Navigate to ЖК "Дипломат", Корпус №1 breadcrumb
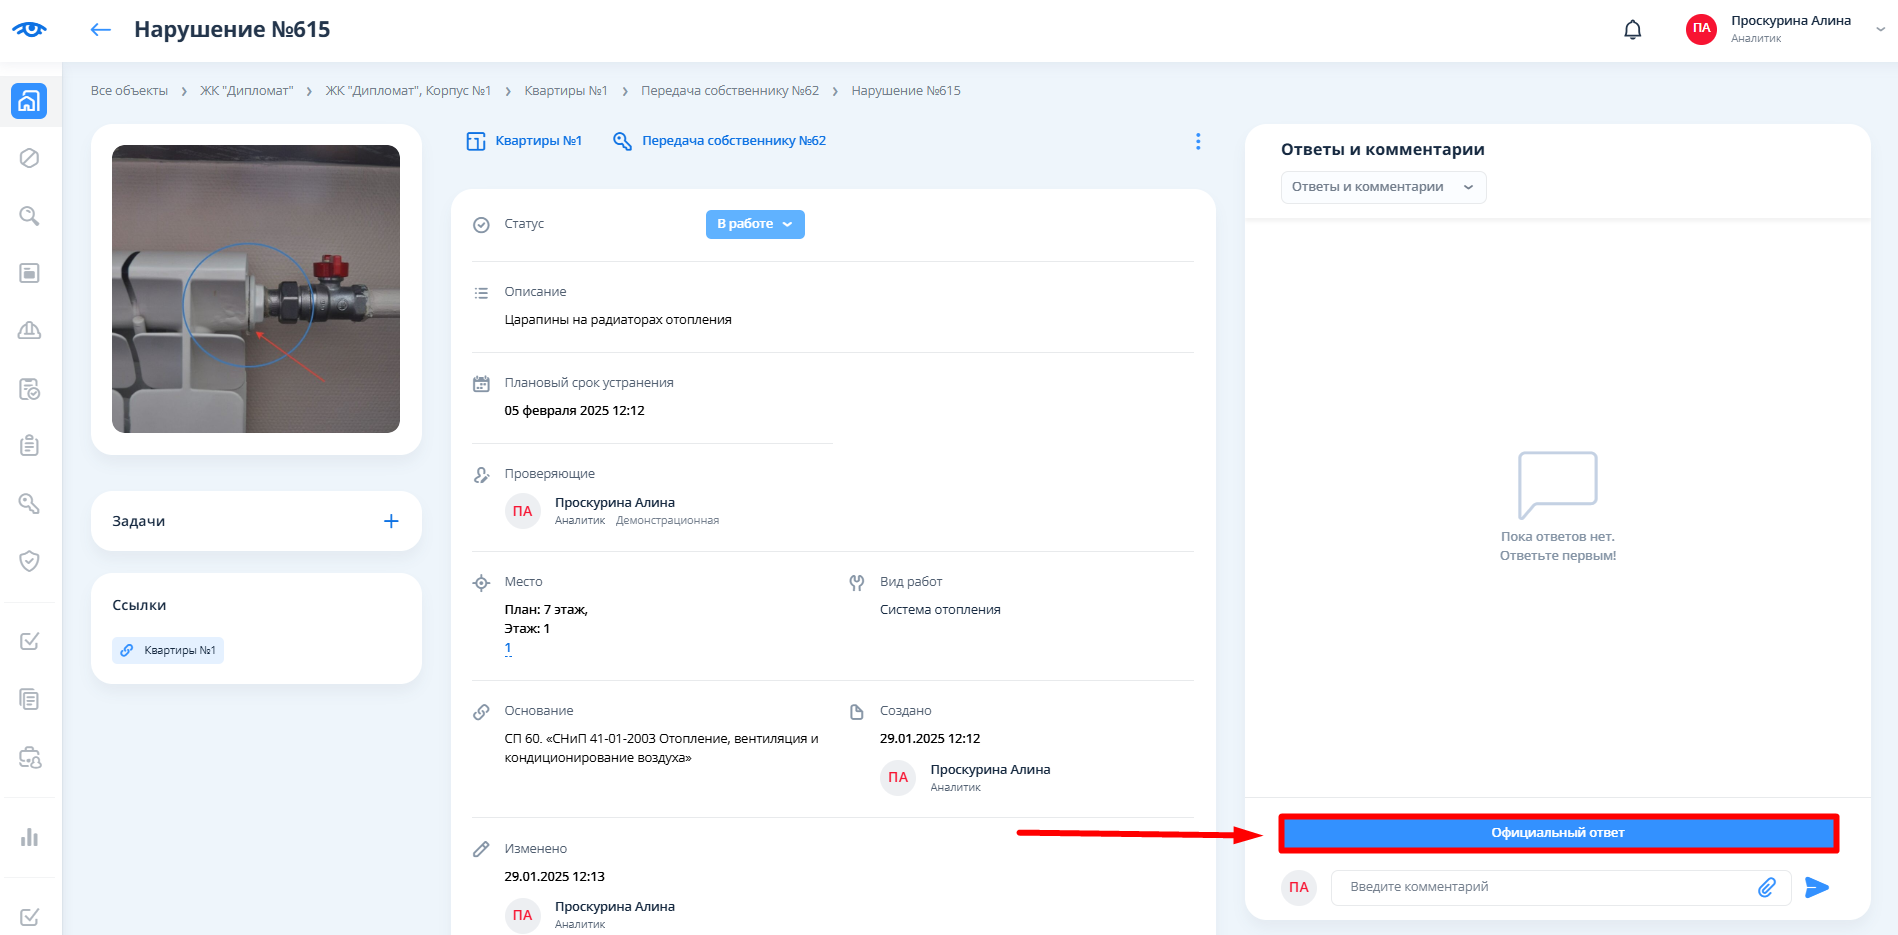The image size is (1898, 935). 408,91
